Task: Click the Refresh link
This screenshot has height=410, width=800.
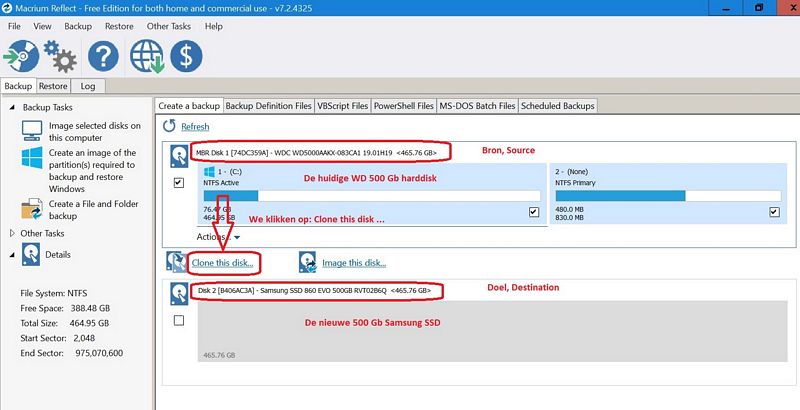Action: click(x=195, y=126)
